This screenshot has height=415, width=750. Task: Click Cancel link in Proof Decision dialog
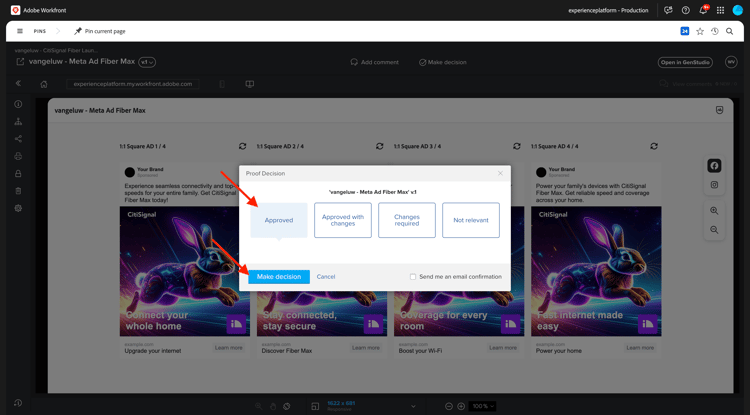coord(326,277)
